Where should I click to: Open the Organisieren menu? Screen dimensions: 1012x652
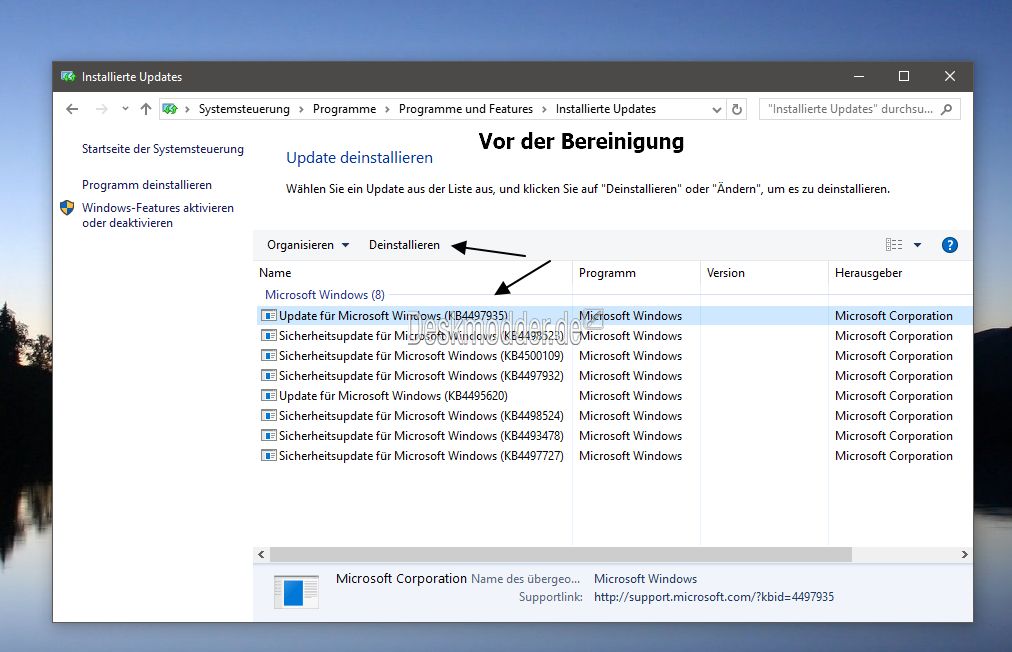tap(308, 245)
